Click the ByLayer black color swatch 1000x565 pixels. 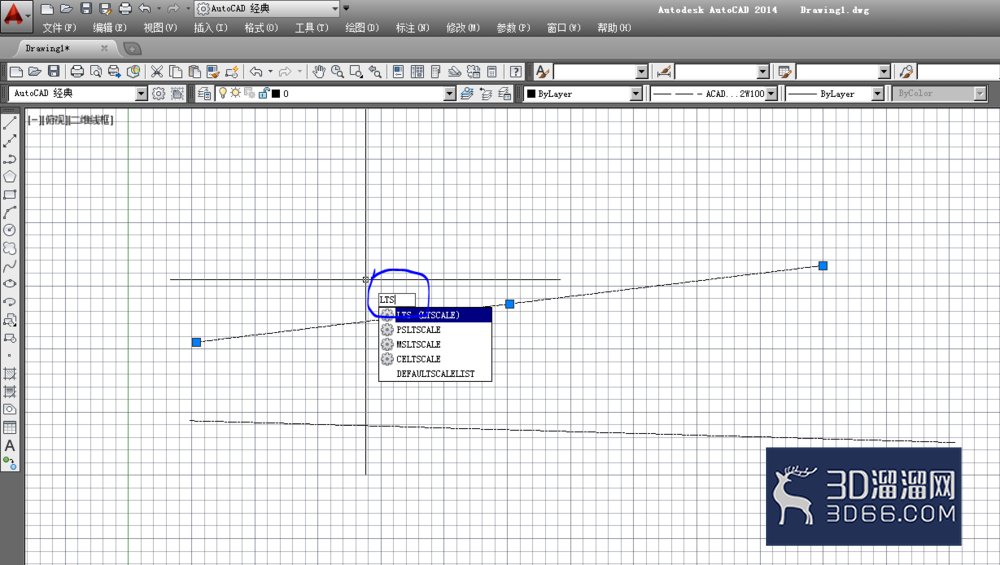531,94
